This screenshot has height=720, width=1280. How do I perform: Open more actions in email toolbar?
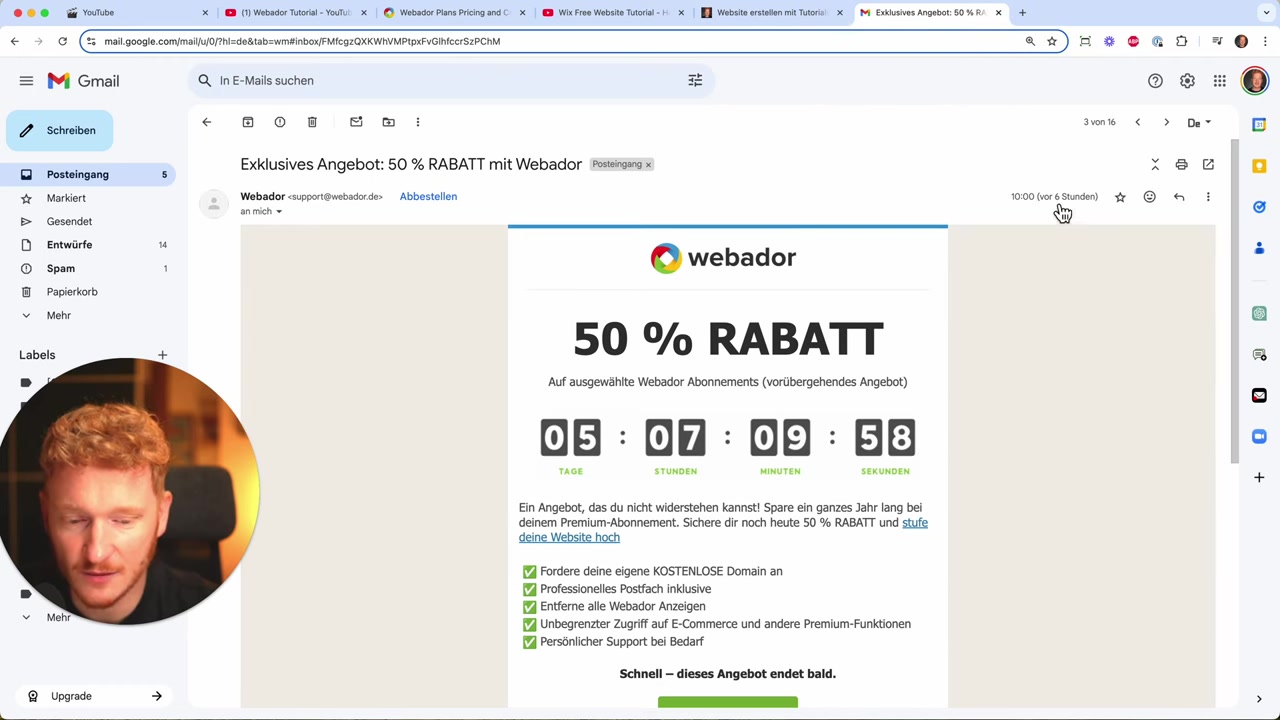[418, 122]
